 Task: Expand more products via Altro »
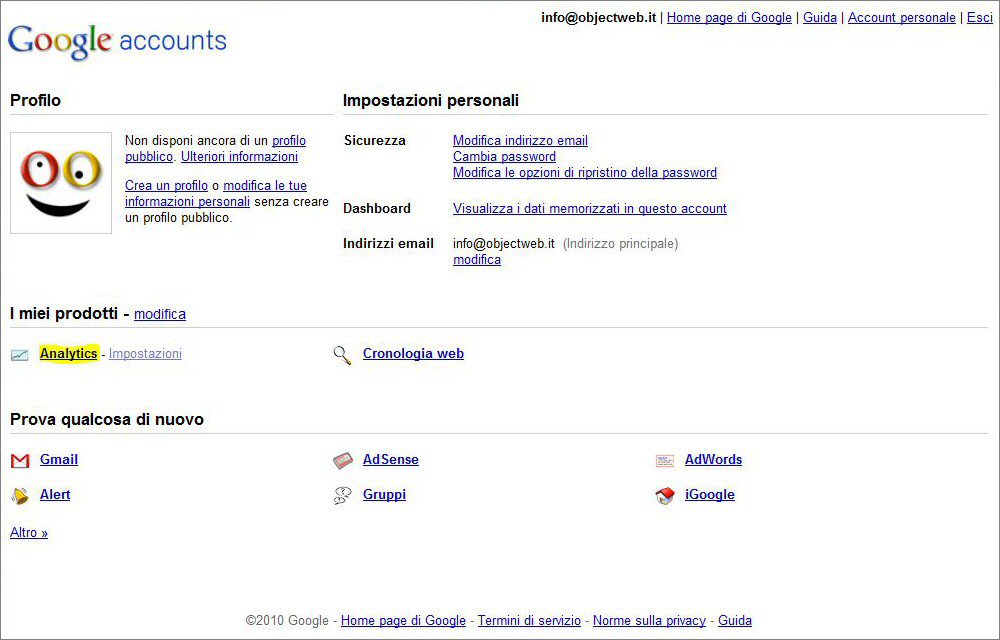29,533
